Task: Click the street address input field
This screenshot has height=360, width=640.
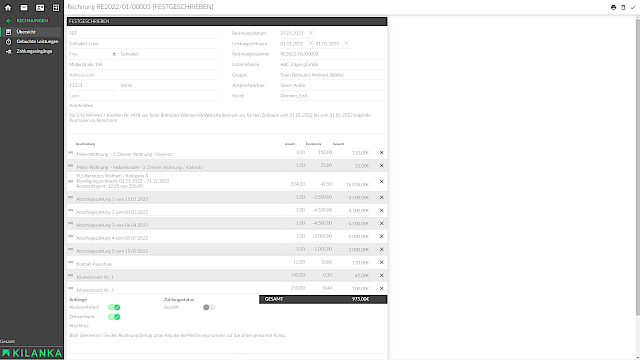Action: pos(143,64)
